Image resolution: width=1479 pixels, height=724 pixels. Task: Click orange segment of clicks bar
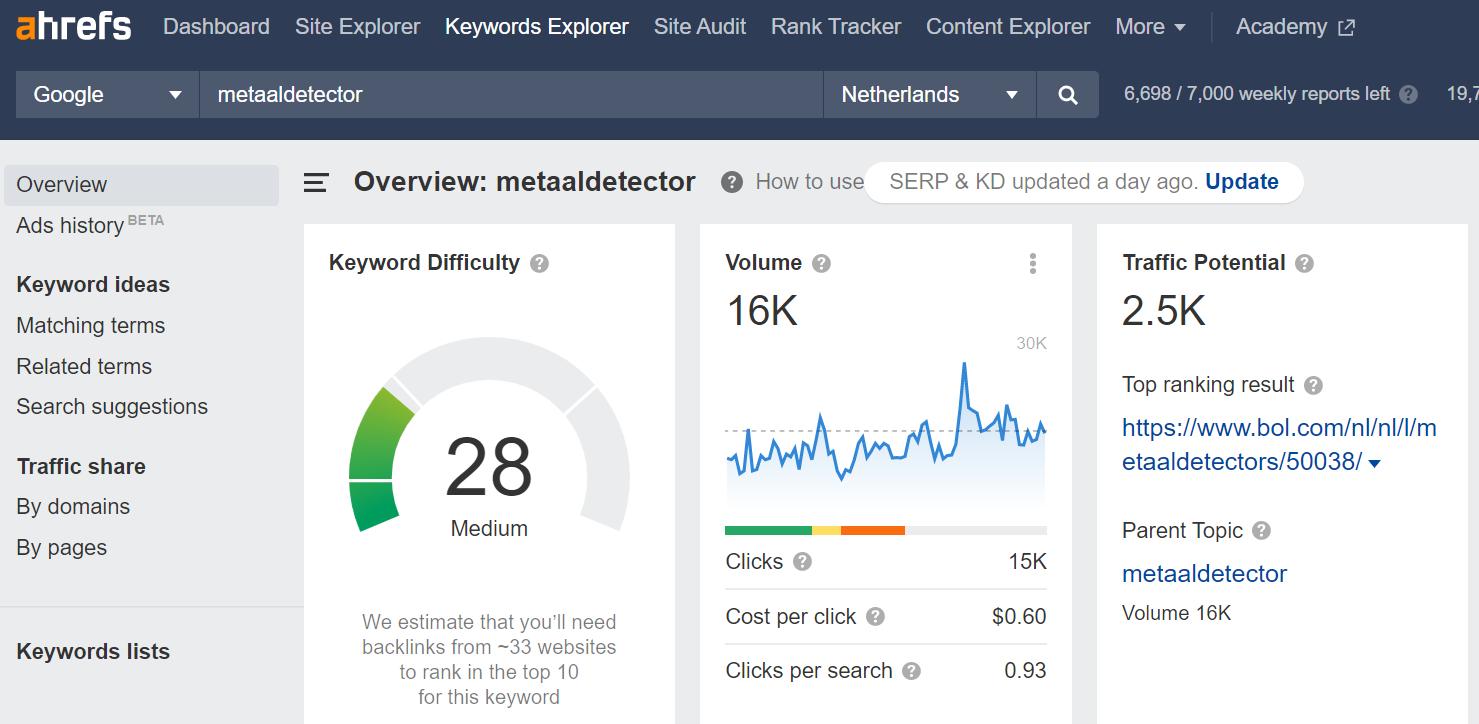[873, 530]
